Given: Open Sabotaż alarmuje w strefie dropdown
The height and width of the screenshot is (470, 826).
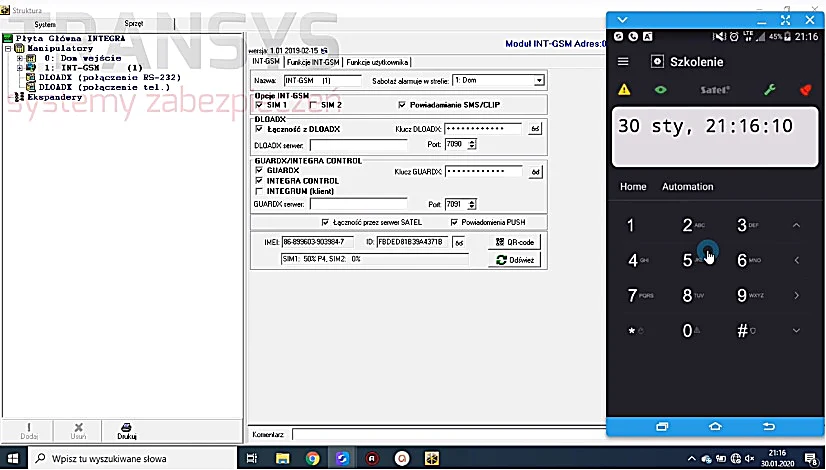Looking at the screenshot, I should pos(538,81).
